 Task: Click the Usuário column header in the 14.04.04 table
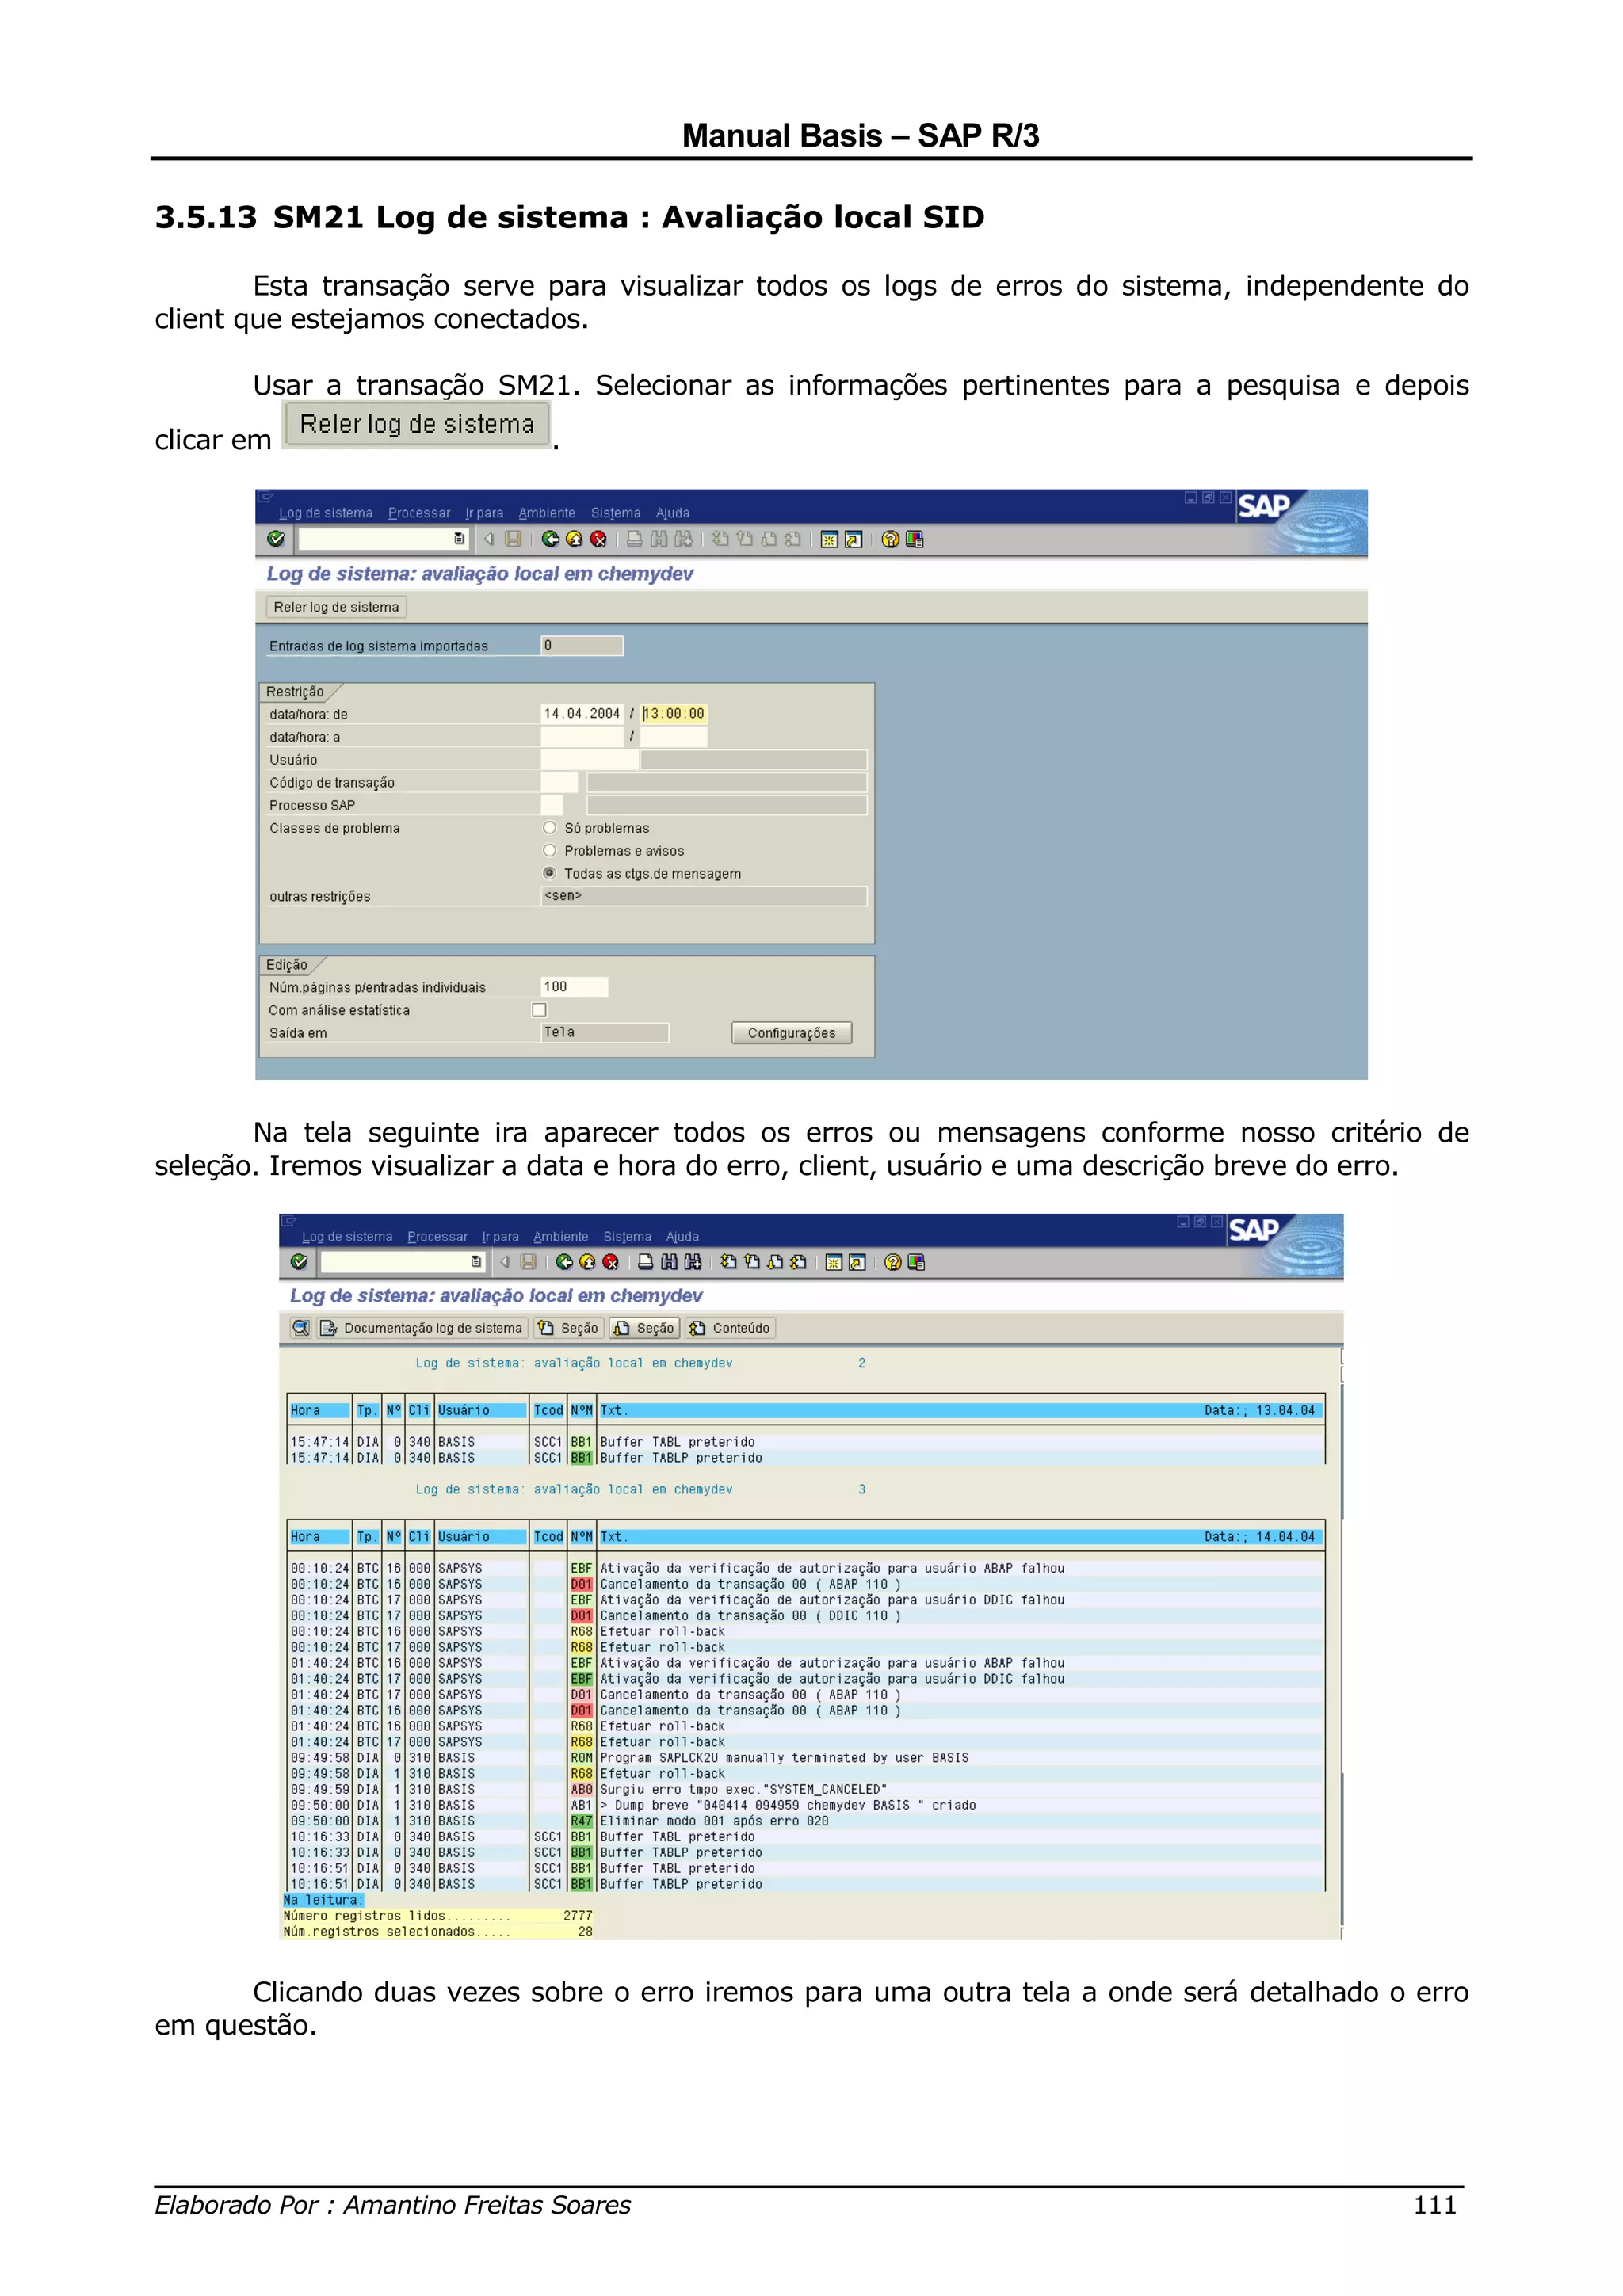481,1537
